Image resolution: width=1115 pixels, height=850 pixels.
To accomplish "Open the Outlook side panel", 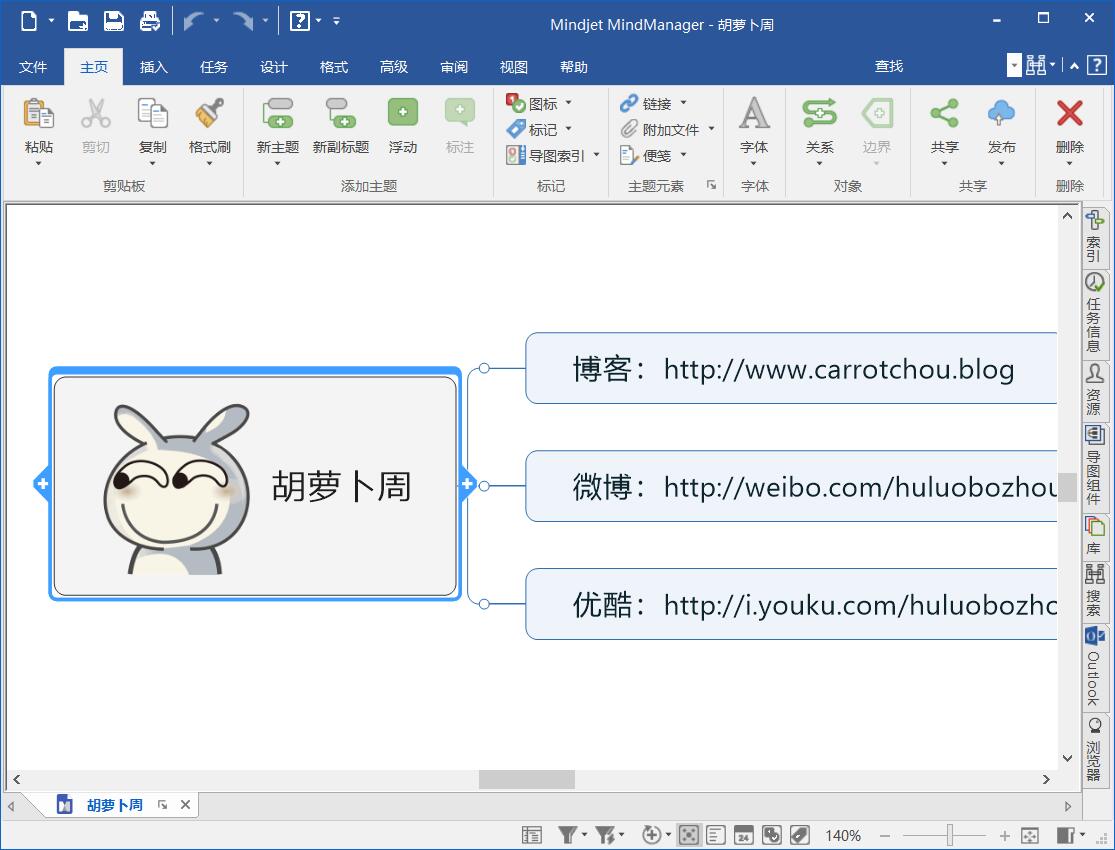I will pos(1095,667).
